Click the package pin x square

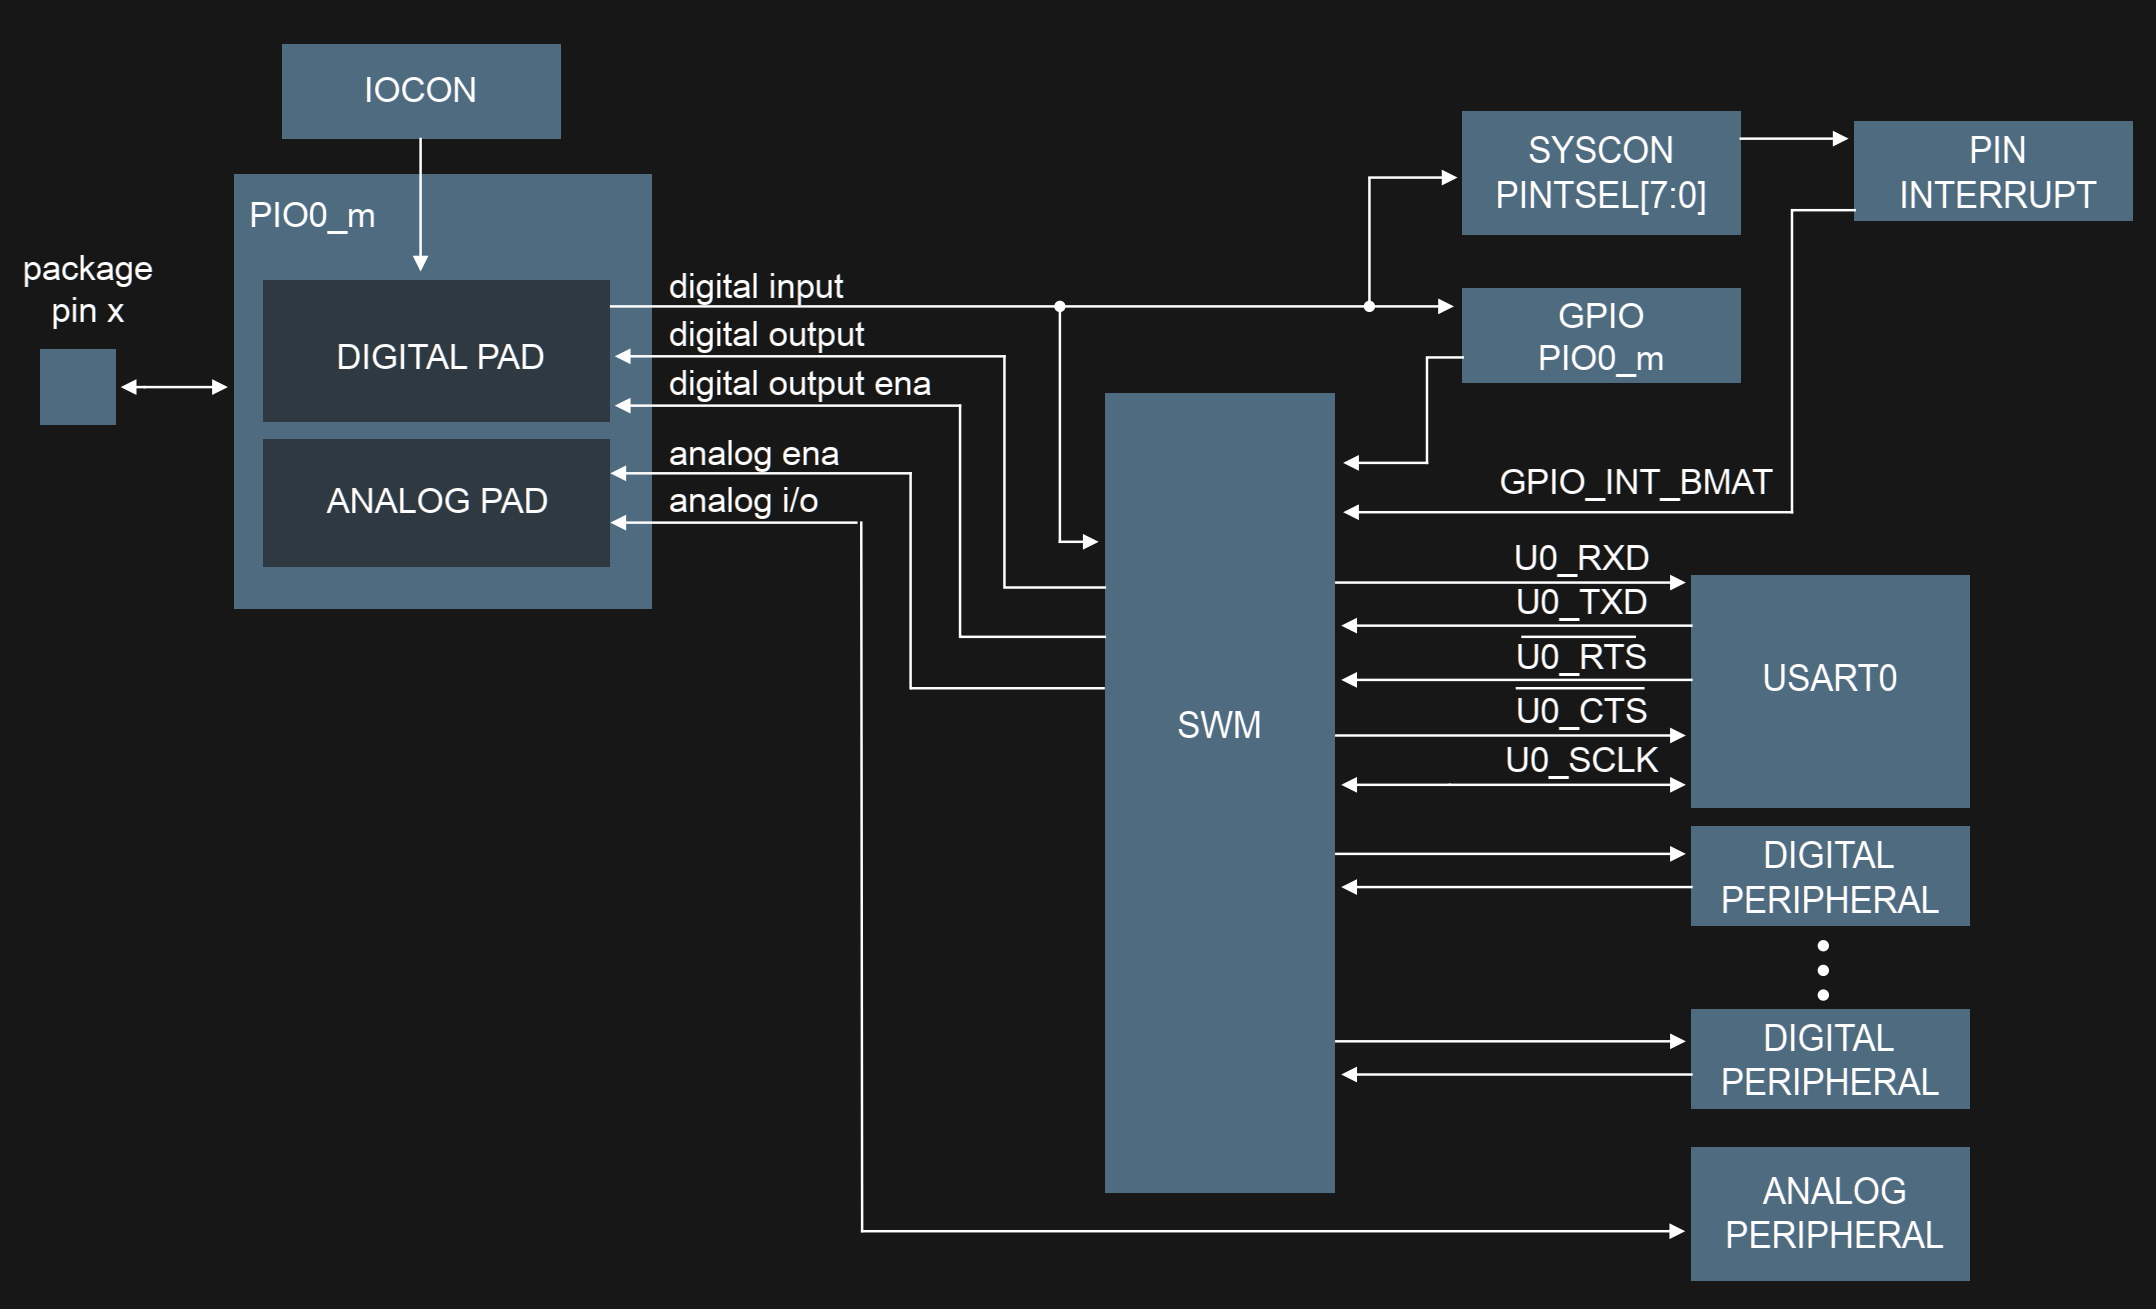coord(78,387)
